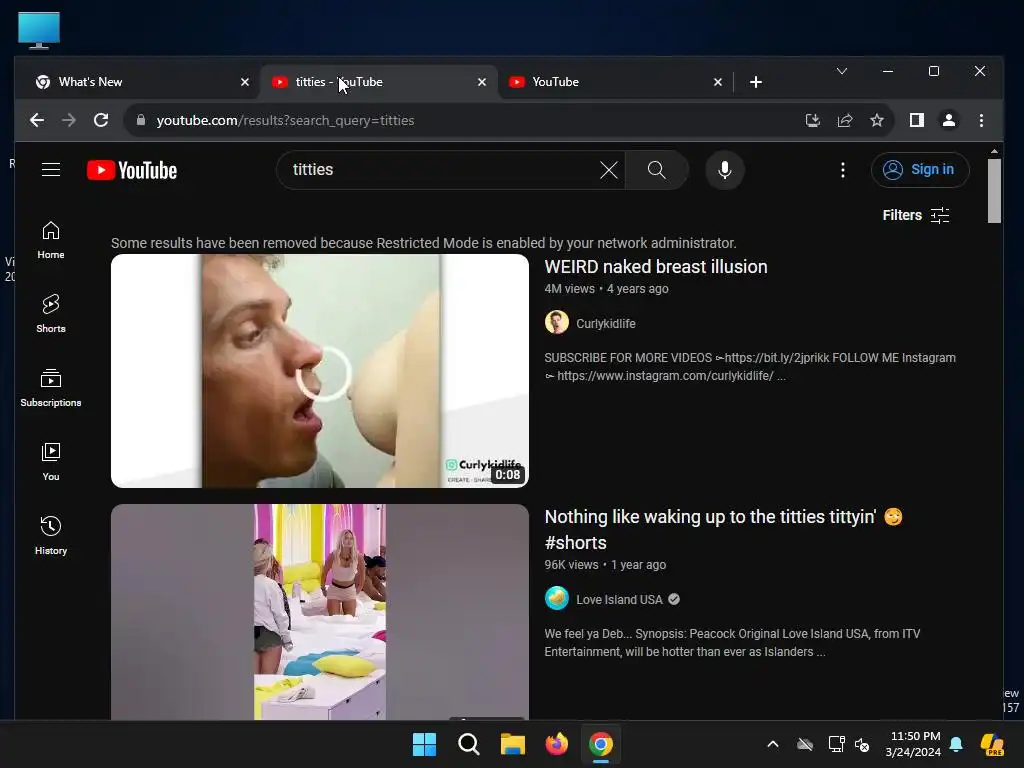
Task: Click the YouTube logo
Action: tap(132, 170)
